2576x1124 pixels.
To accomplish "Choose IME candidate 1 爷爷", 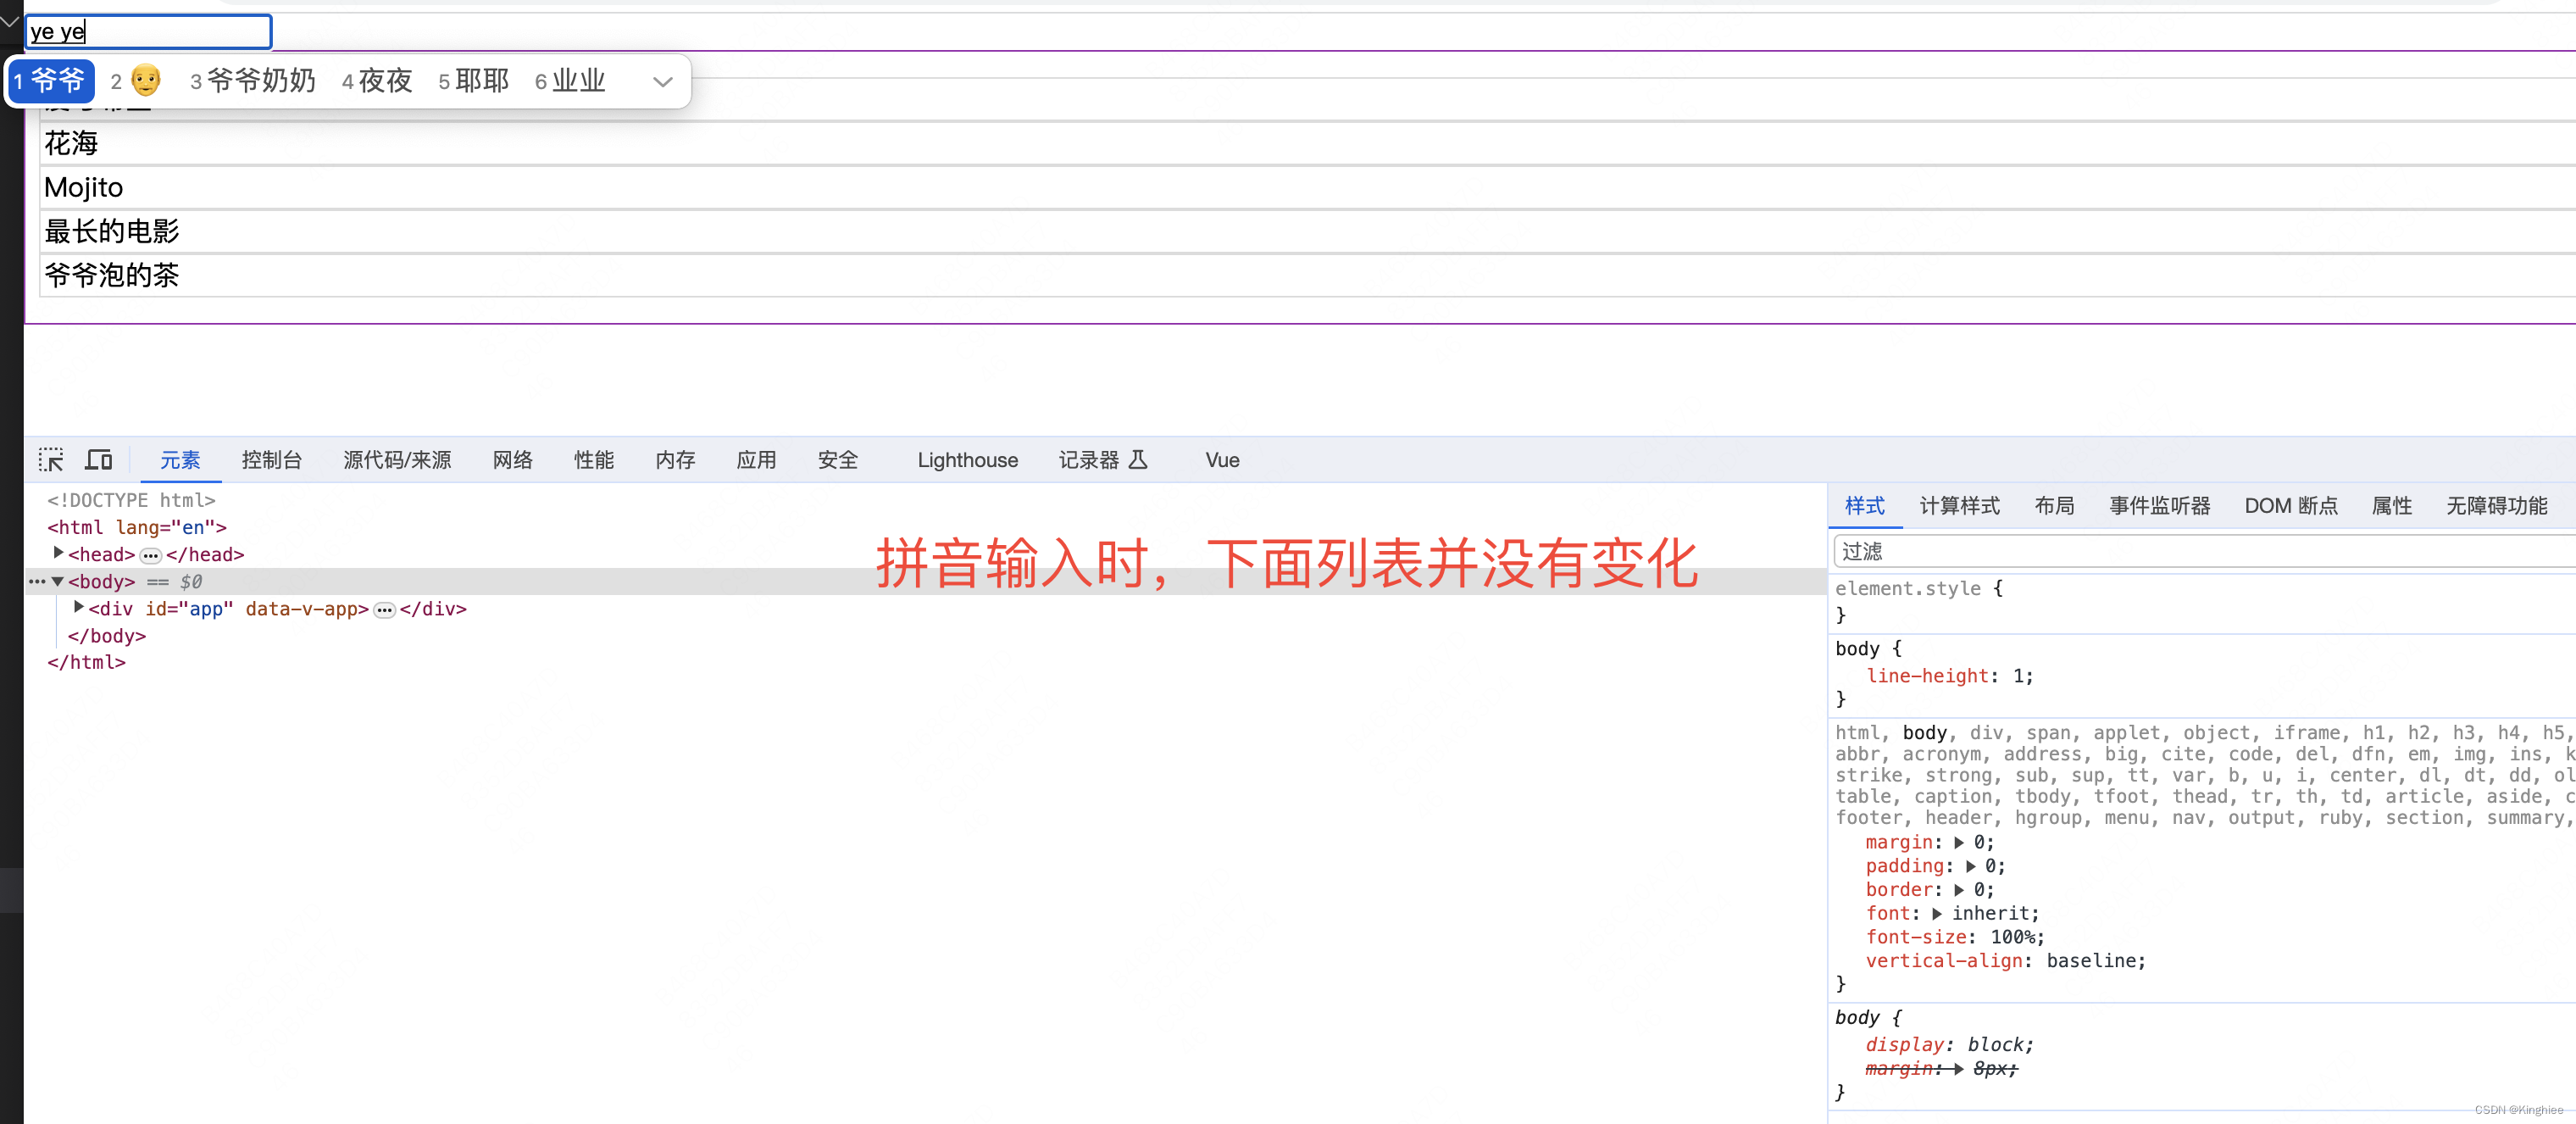I will (50, 81).
